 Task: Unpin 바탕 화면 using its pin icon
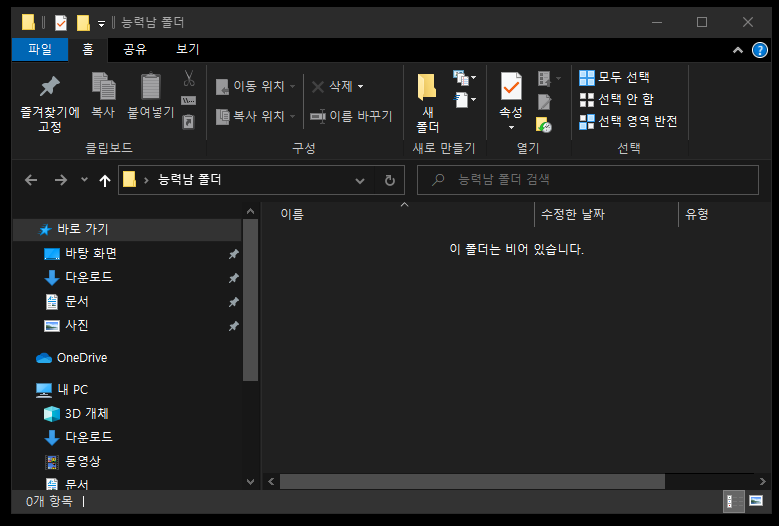(x=234, y=254)
